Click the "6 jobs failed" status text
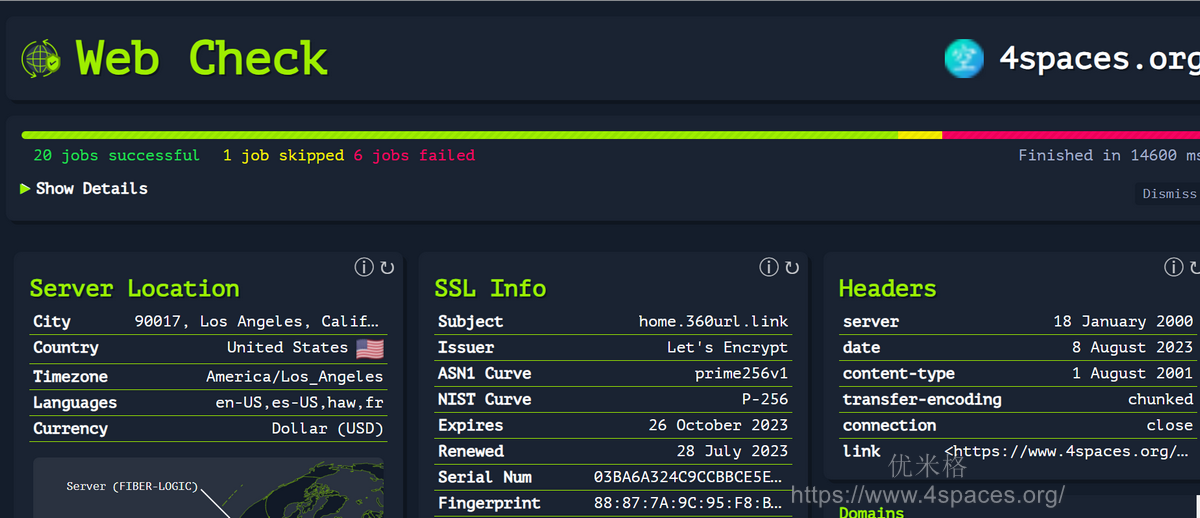This screenshot has width=1200, height=518. coord(414,156)
